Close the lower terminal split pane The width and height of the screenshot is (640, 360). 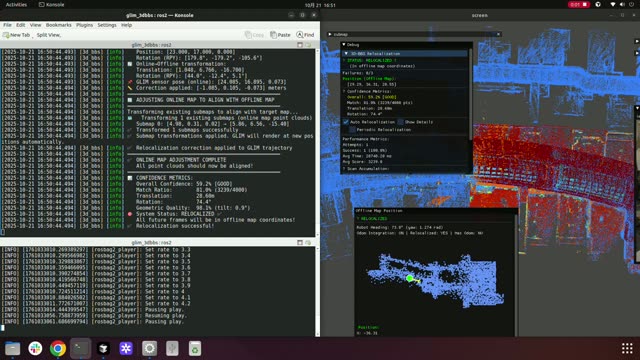point(308,242)
